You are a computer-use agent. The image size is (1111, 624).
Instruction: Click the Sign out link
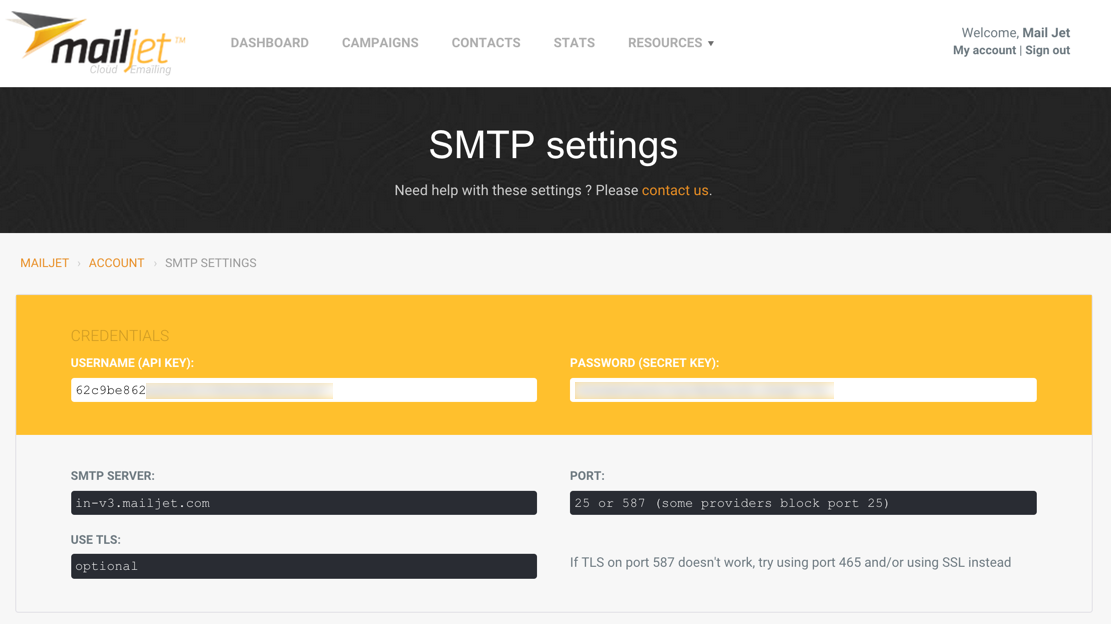click(x=1047, y=50)
